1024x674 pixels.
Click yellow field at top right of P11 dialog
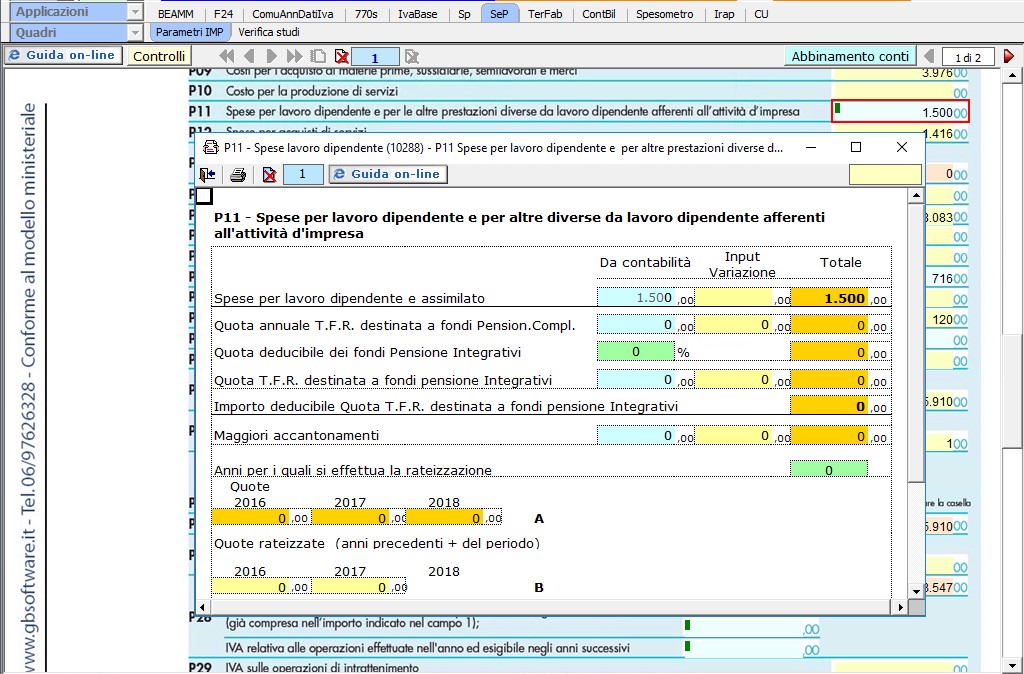tap(885, 174)
